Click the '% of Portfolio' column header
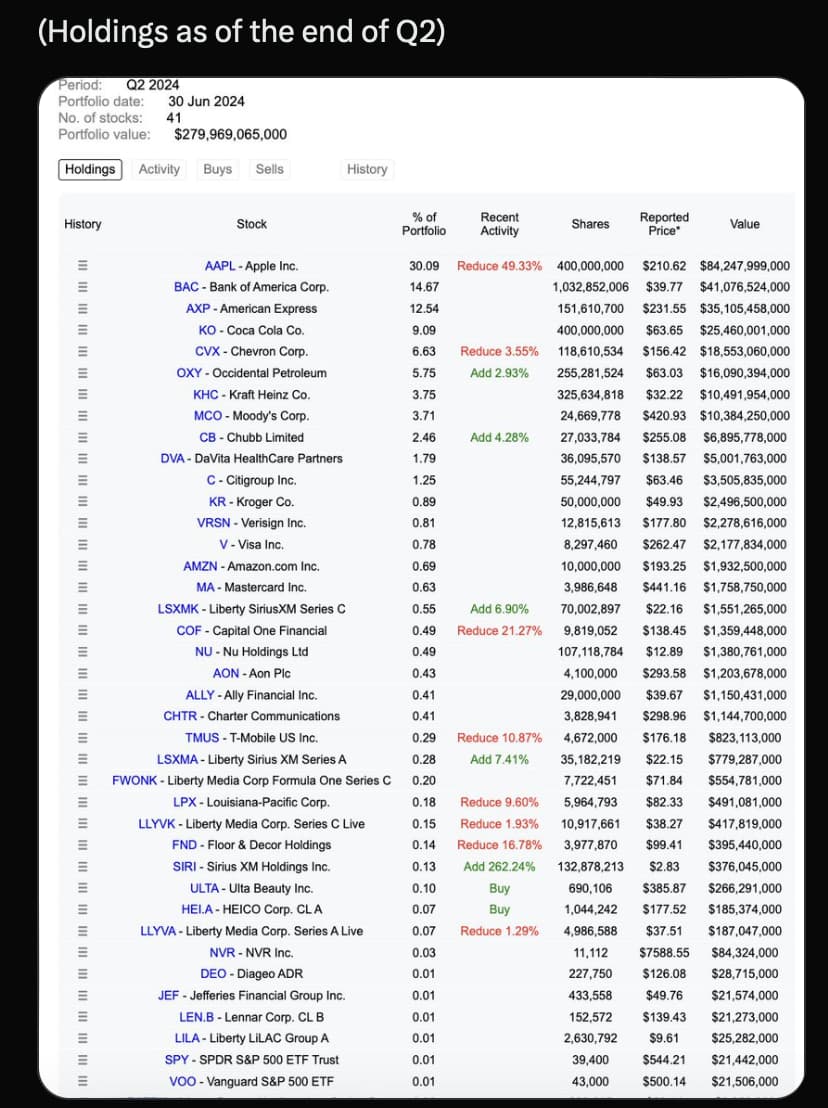828x1108 pixels. (424, 224)
